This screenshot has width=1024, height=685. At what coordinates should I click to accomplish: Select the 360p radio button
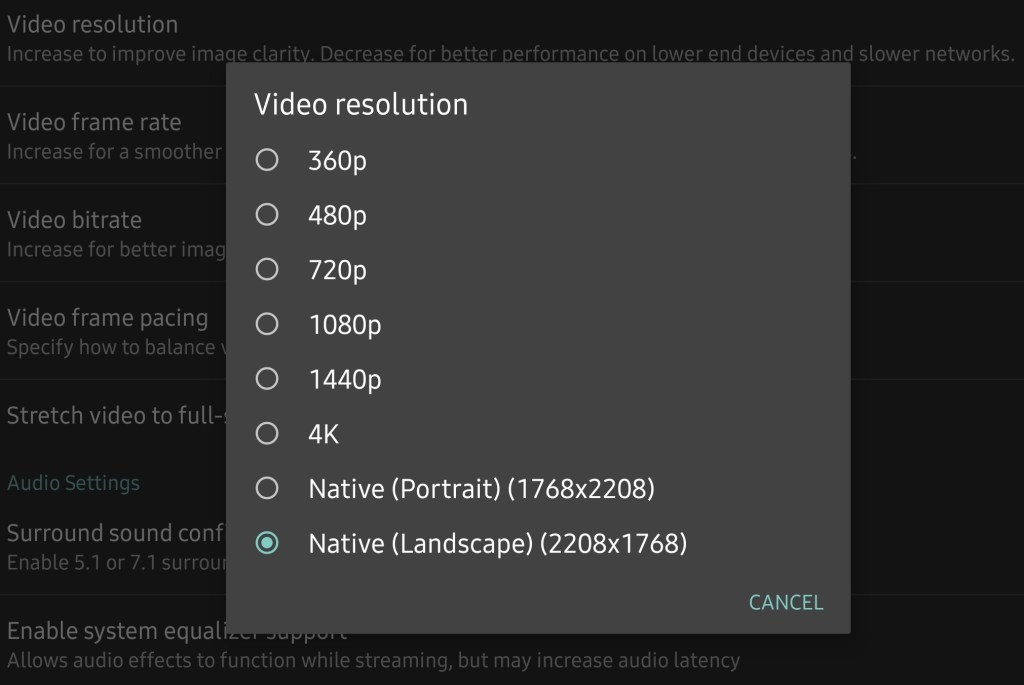(267, 160)
